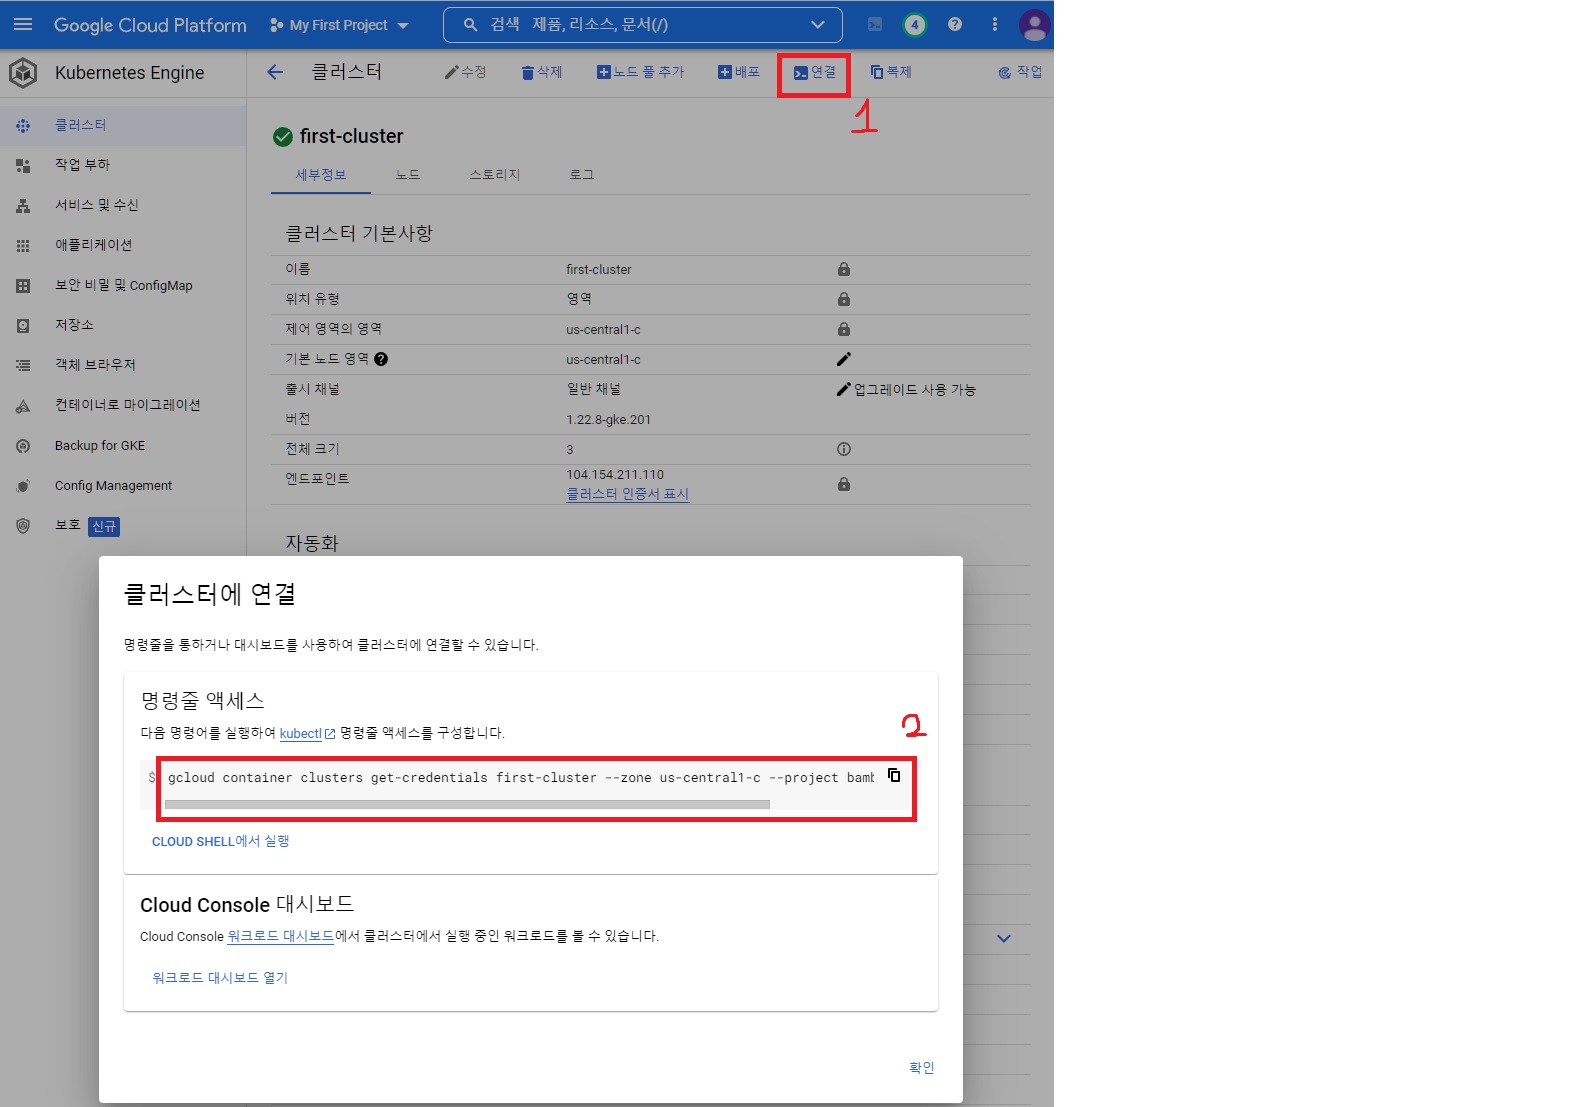Image resolution: width=1592 pixels, height=1107 pixels.
Task: Open the 워크로드 대시보드 inline link
Action: coord(281,936)
